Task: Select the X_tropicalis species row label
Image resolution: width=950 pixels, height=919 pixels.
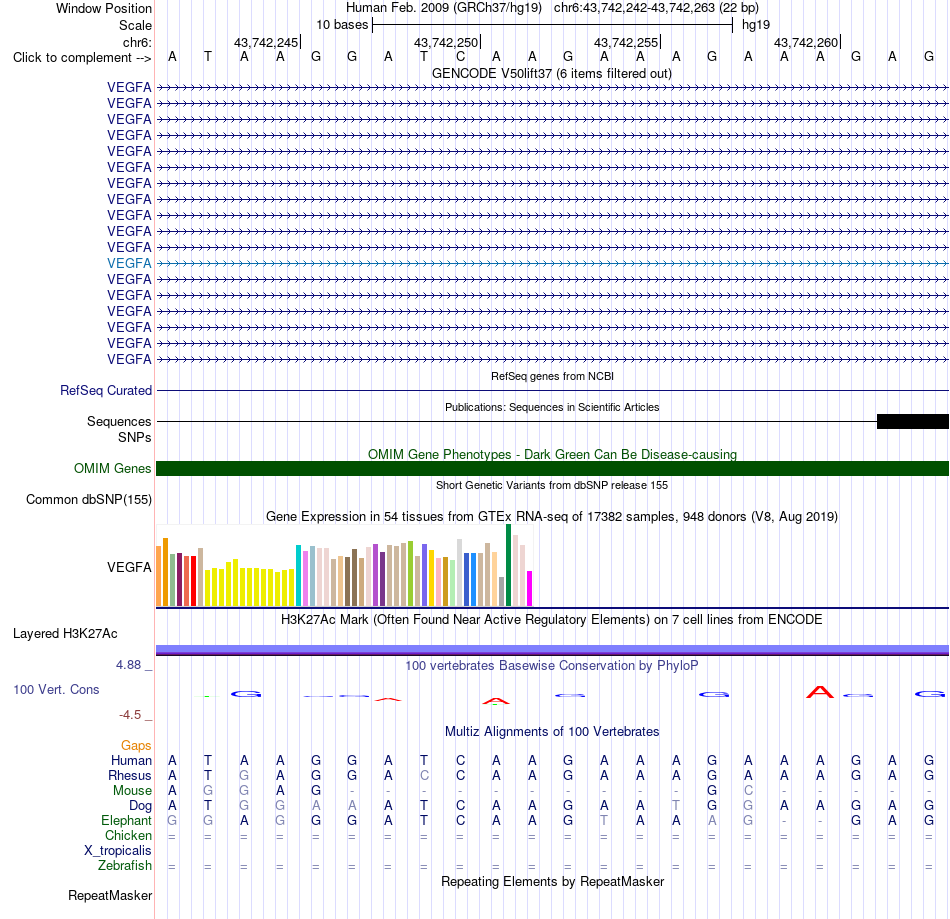Action: coord(118,851)
